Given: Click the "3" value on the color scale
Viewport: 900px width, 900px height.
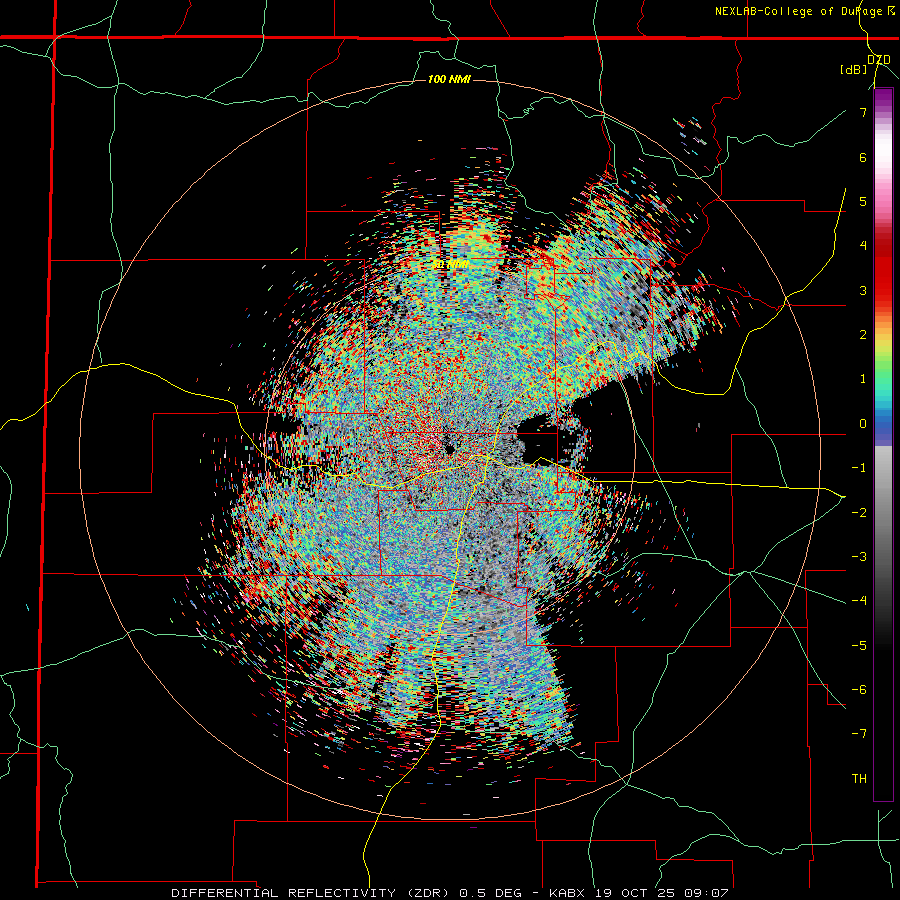Looking at the screenshot, I should click(863, 290).
